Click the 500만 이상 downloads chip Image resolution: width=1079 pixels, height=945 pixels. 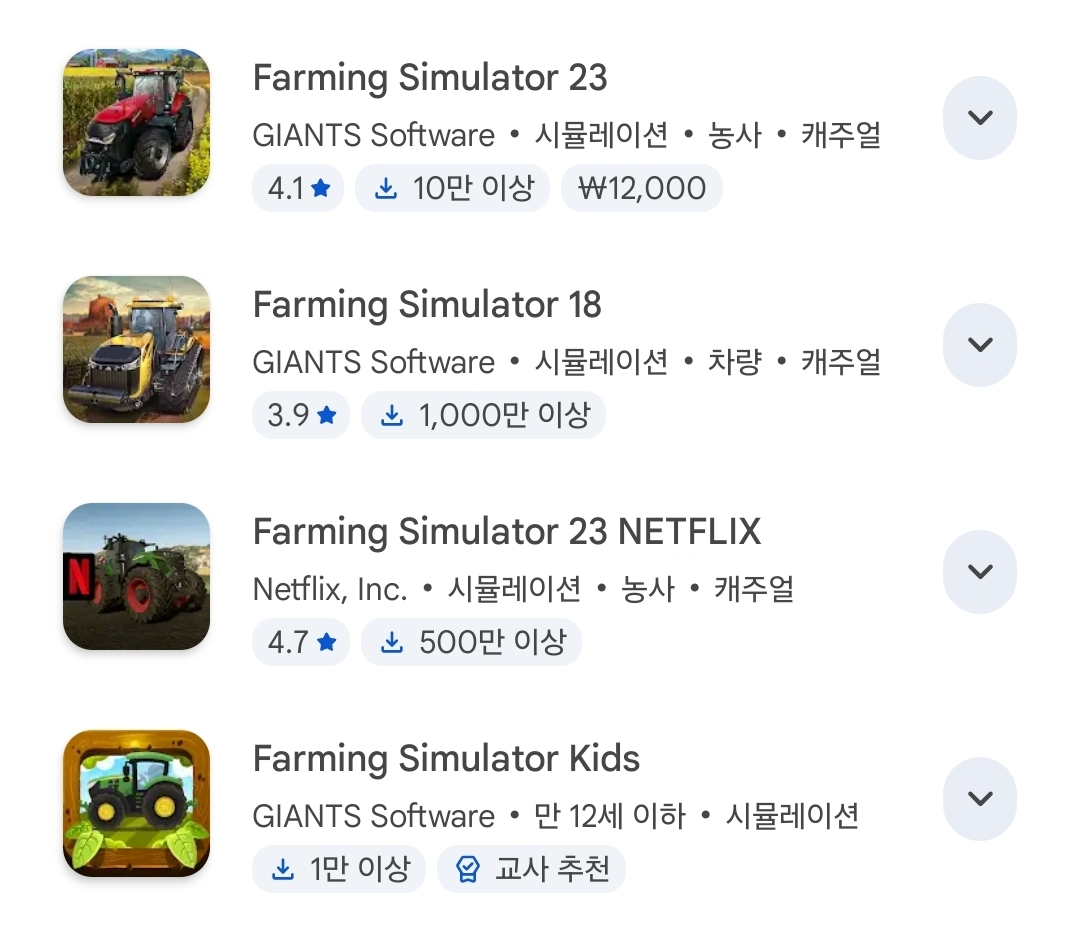(472, 642)
